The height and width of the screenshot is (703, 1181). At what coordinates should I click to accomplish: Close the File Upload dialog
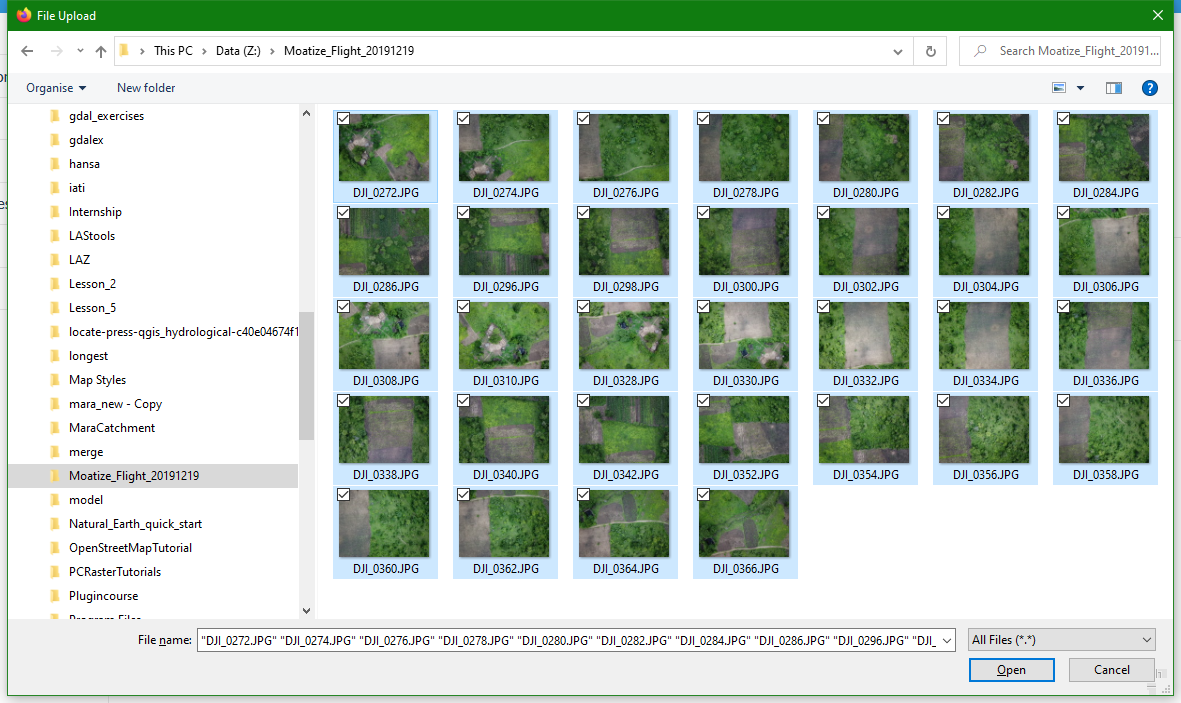point(1158,15)
